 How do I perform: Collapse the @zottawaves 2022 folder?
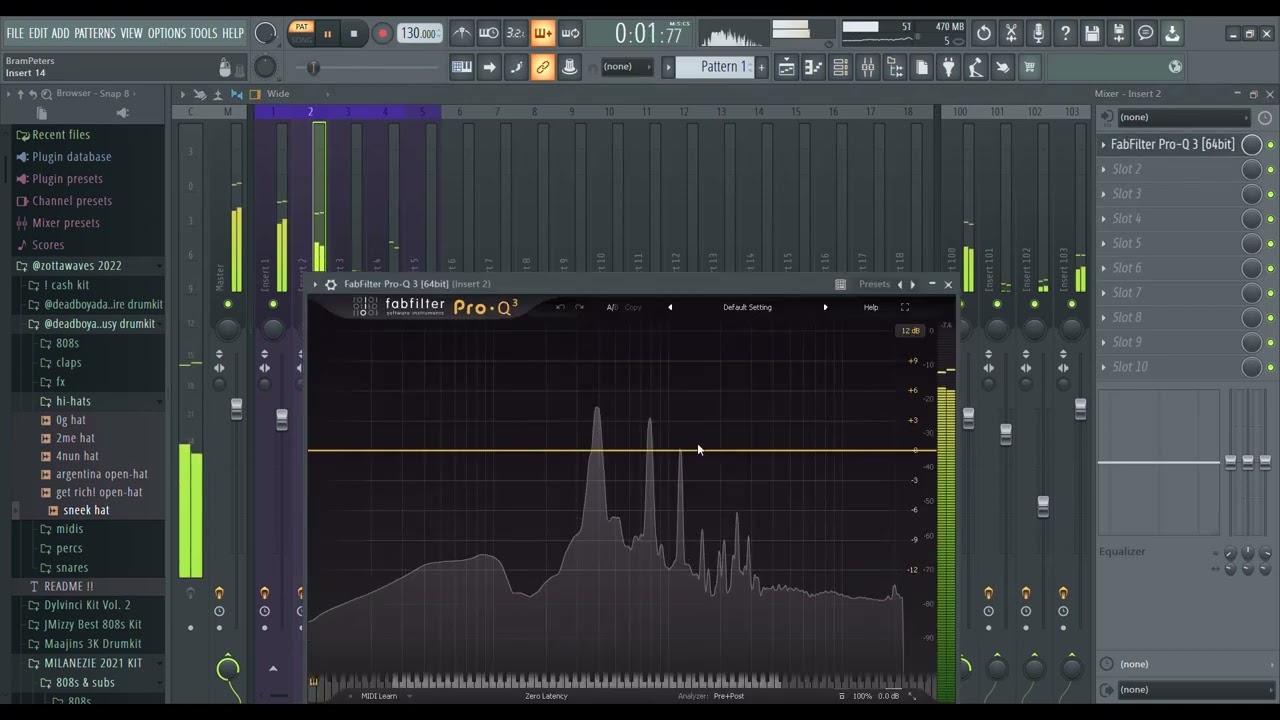tap(77, 266)
